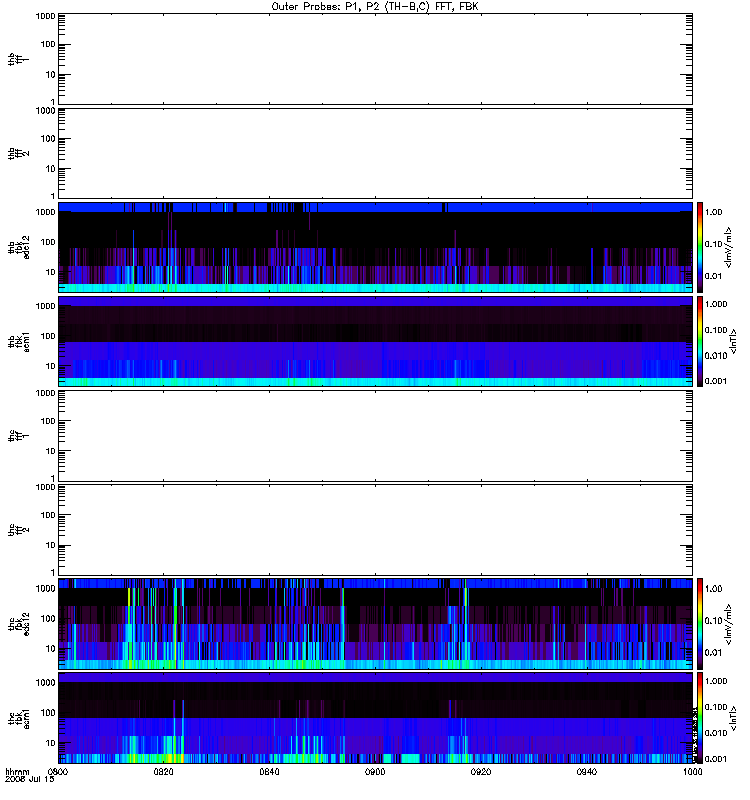The height and width of the screenshot is (800, 750).
Task: Click "1.000" on the thb scm1 color scale
Action: tap(716, 304)
